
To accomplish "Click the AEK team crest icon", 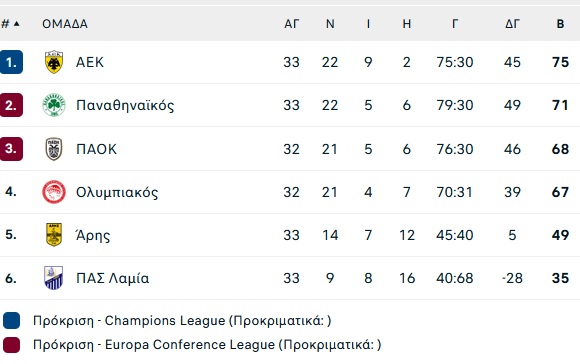I will click(x=54, y=62).
